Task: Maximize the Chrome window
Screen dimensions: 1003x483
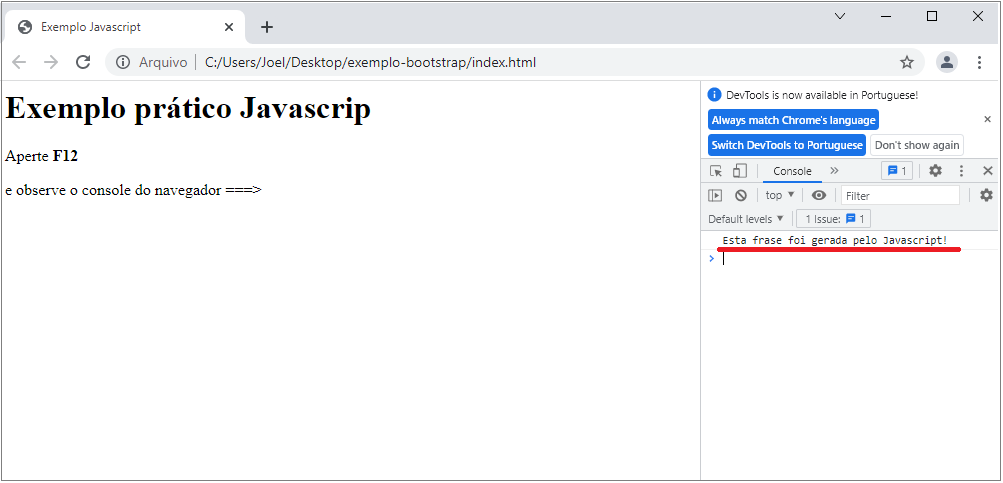Action: coord(932,16)
